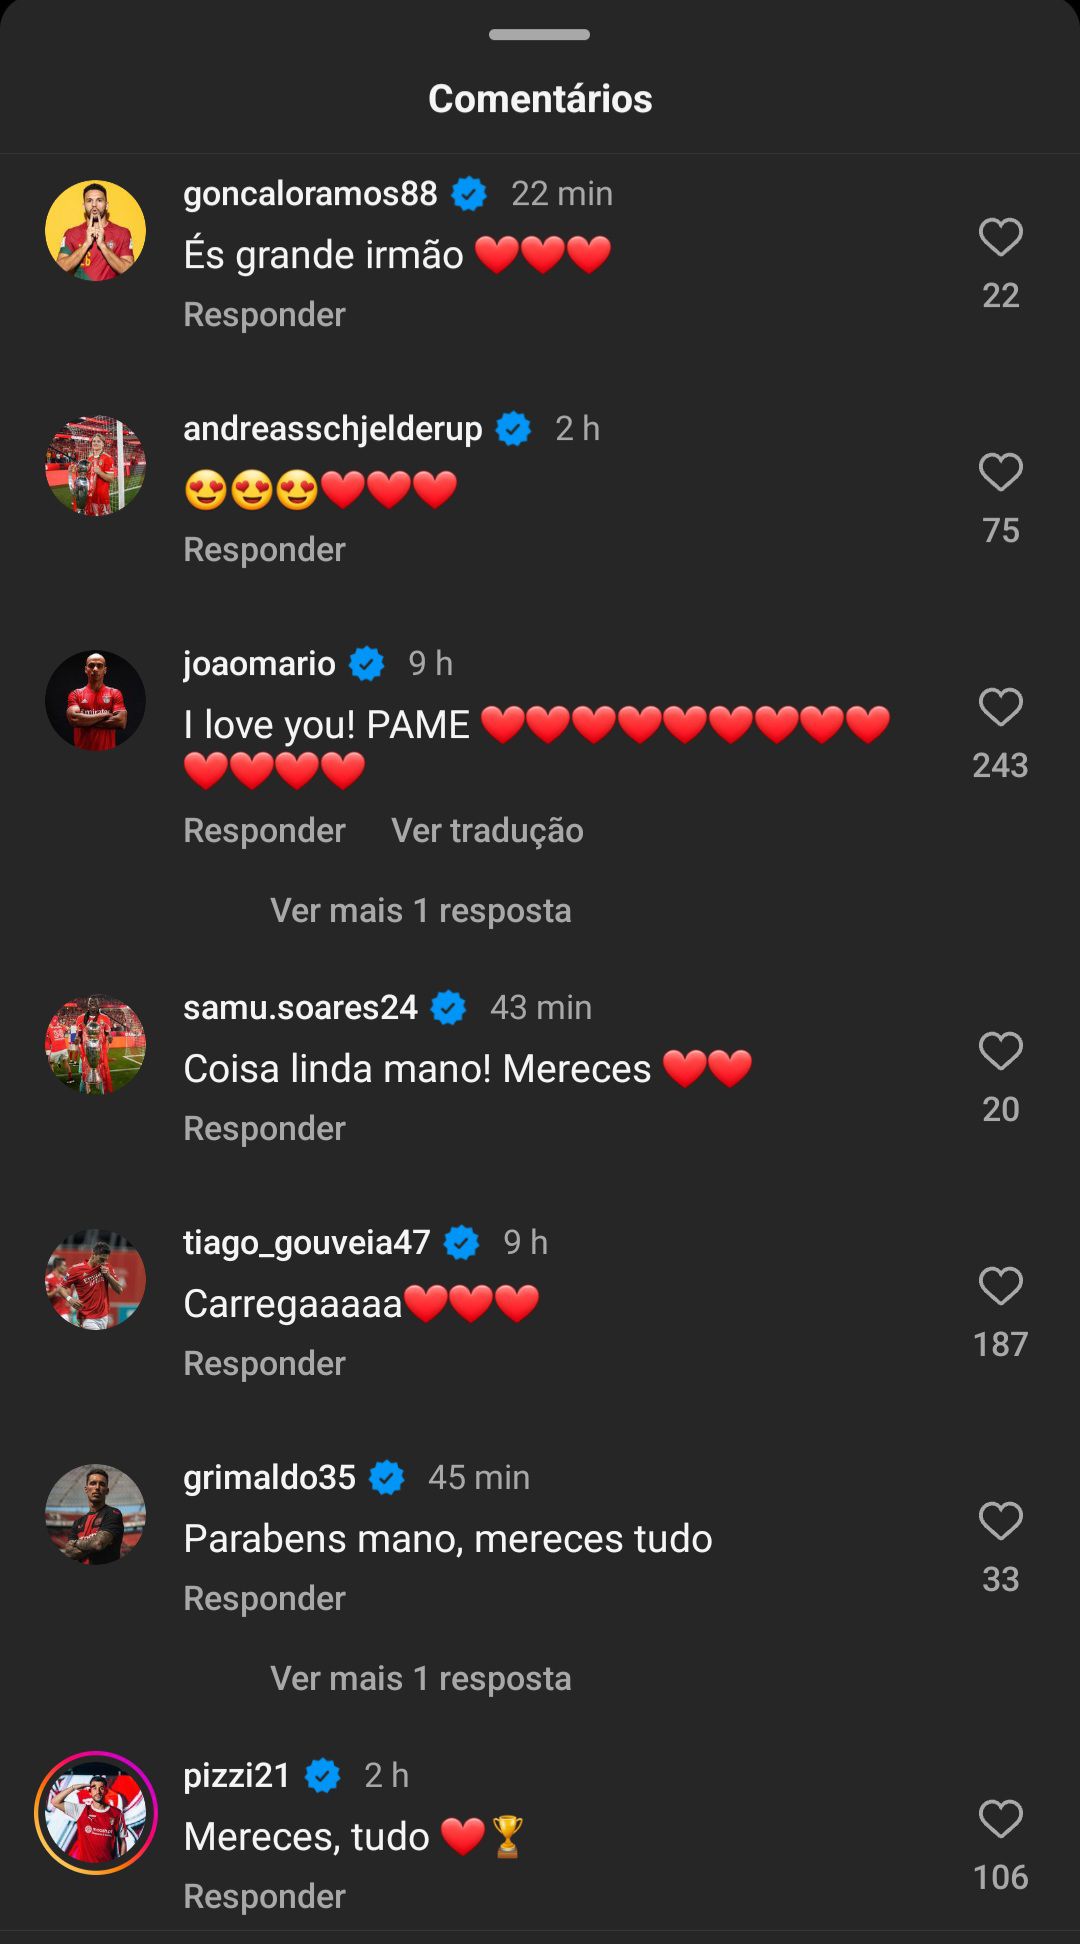Show one more reply under grimaldo35's comment
The width and height of the screenshot is (1080, 1944).
pyautogui.click(x=420, y=1679)
